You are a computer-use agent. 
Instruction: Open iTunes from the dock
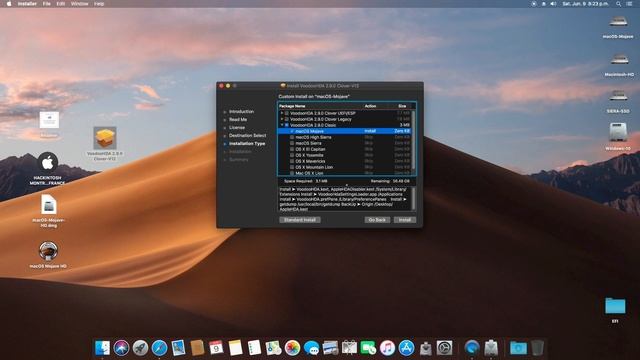[x=387, y=348]
